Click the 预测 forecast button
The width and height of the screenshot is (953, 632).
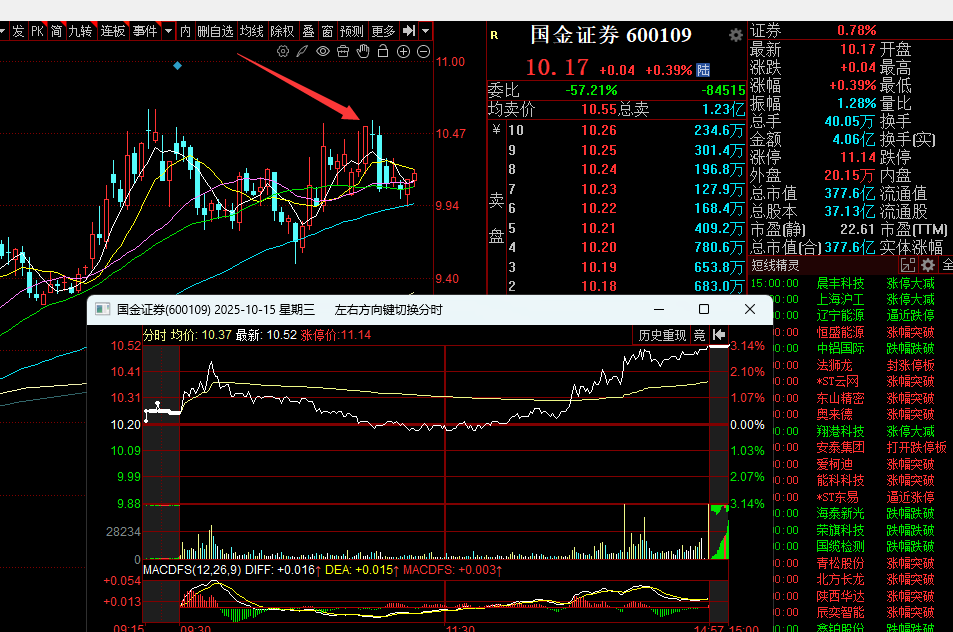(x=351, y=31)
